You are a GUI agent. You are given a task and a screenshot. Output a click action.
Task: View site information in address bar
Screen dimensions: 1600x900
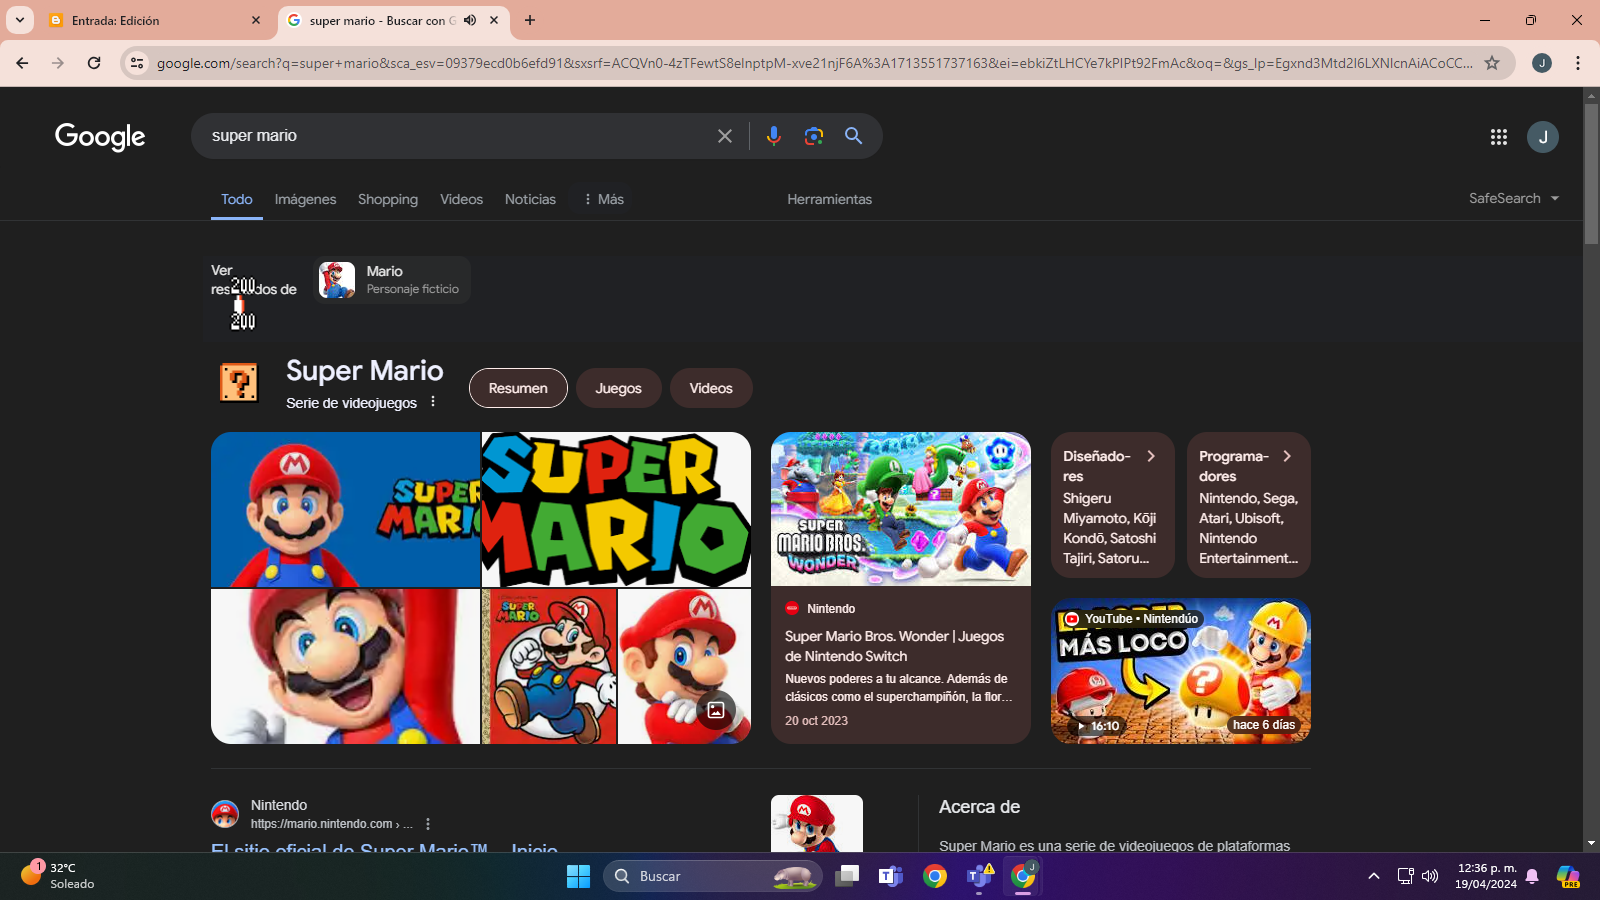[x=137, y=63]
